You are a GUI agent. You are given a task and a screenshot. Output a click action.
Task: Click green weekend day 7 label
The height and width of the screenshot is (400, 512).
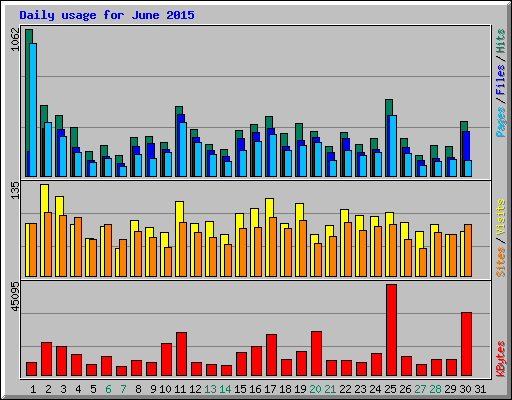pyautogui.click(x=123, y=389)
